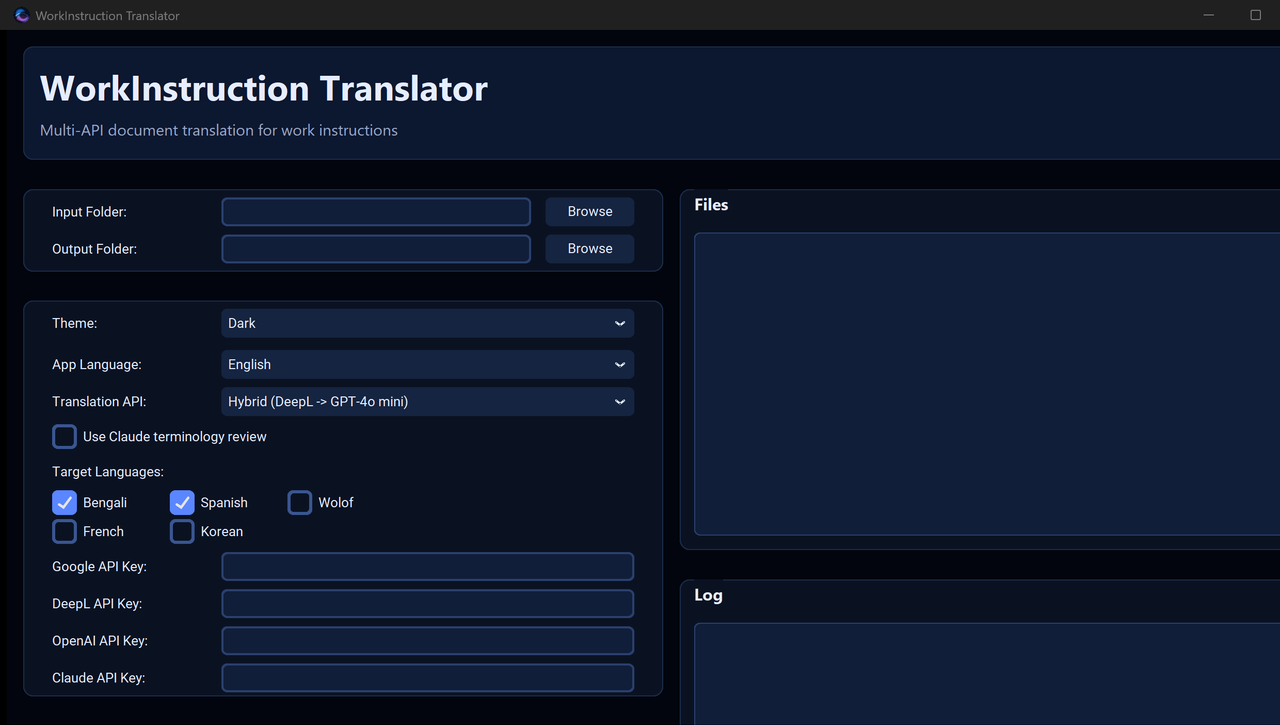Image resolution: width=1280 pixels, height=725 pixels.
Task: Expand the Translation API dropdown
Action: click(428, 402)
